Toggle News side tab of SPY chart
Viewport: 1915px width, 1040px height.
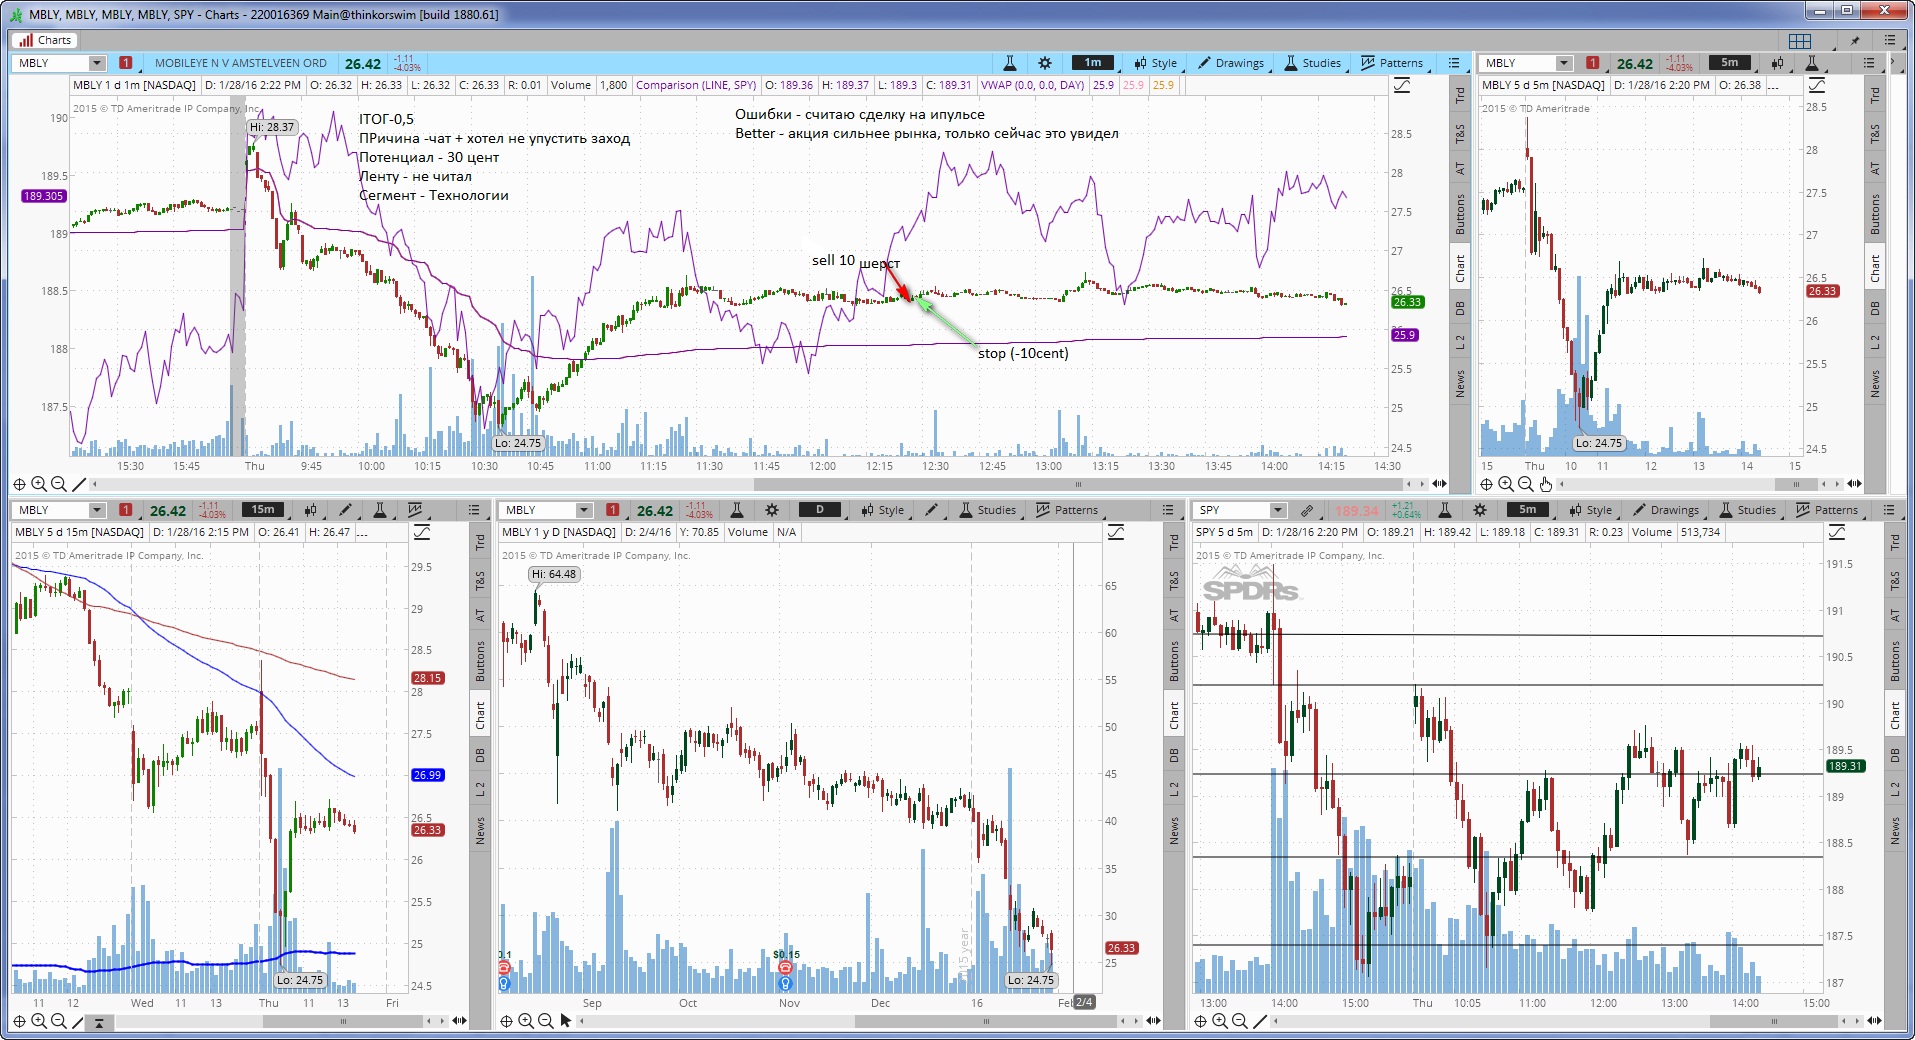pyautogui.click(x=1895, y=830)
